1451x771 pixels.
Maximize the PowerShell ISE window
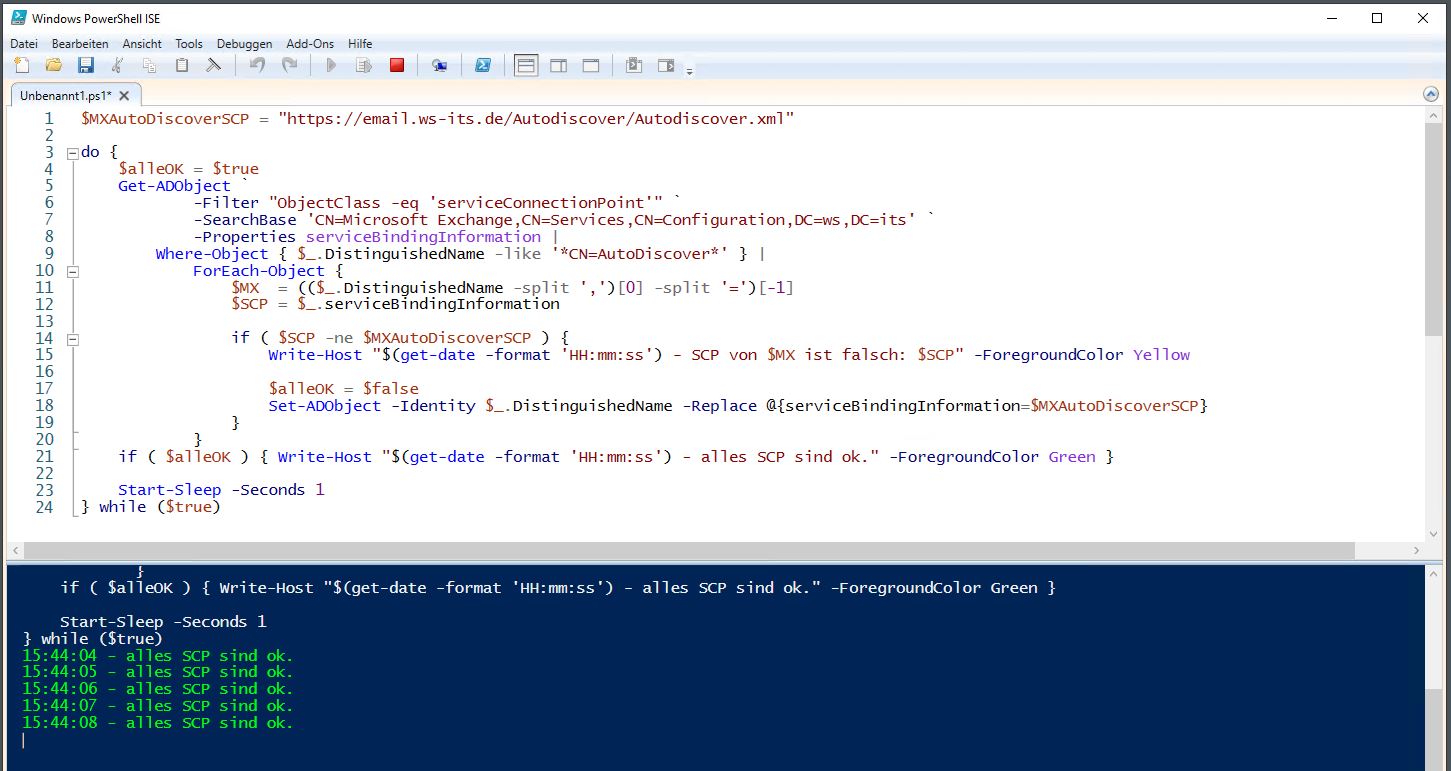[1377, 18]
